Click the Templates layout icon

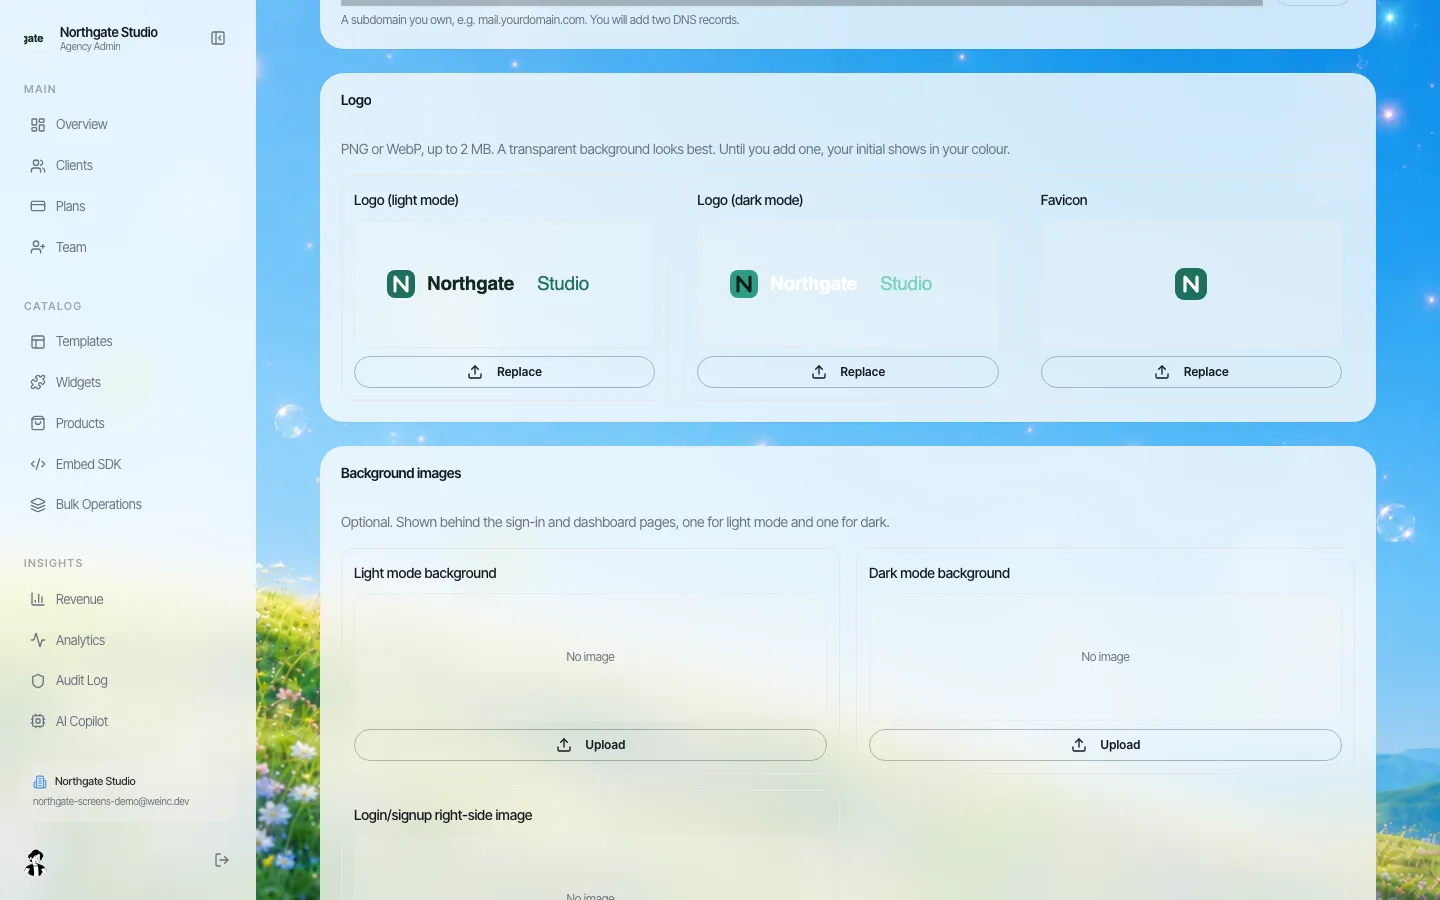pos(38,342)
